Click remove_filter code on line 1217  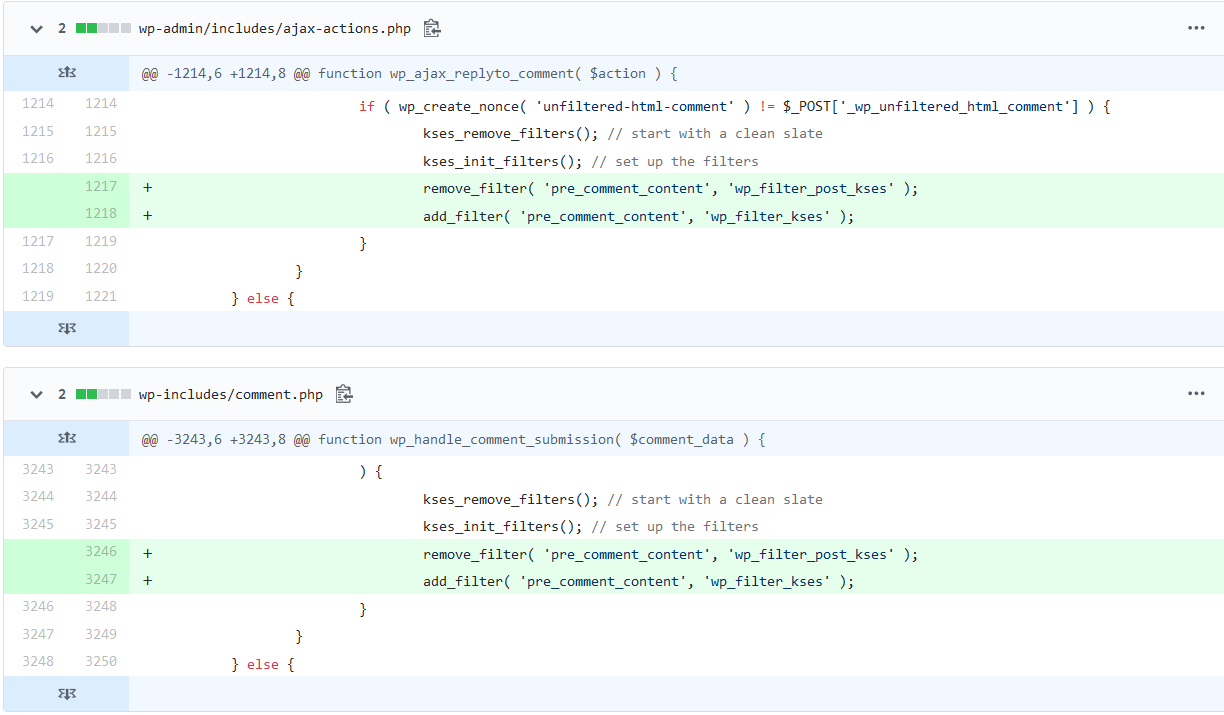point(670,189)
